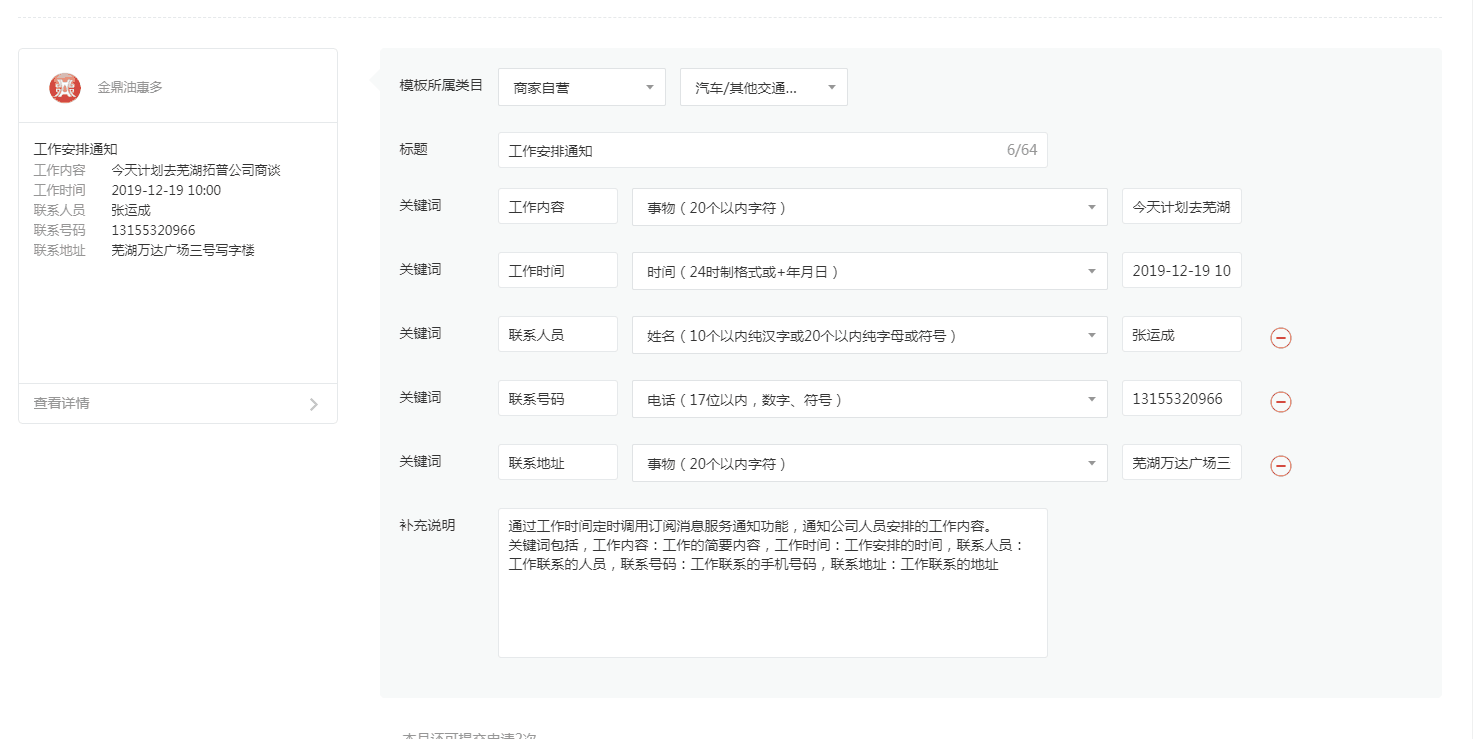Open the 汽车/其他交通 subcategory dropdown

[763, 87]
